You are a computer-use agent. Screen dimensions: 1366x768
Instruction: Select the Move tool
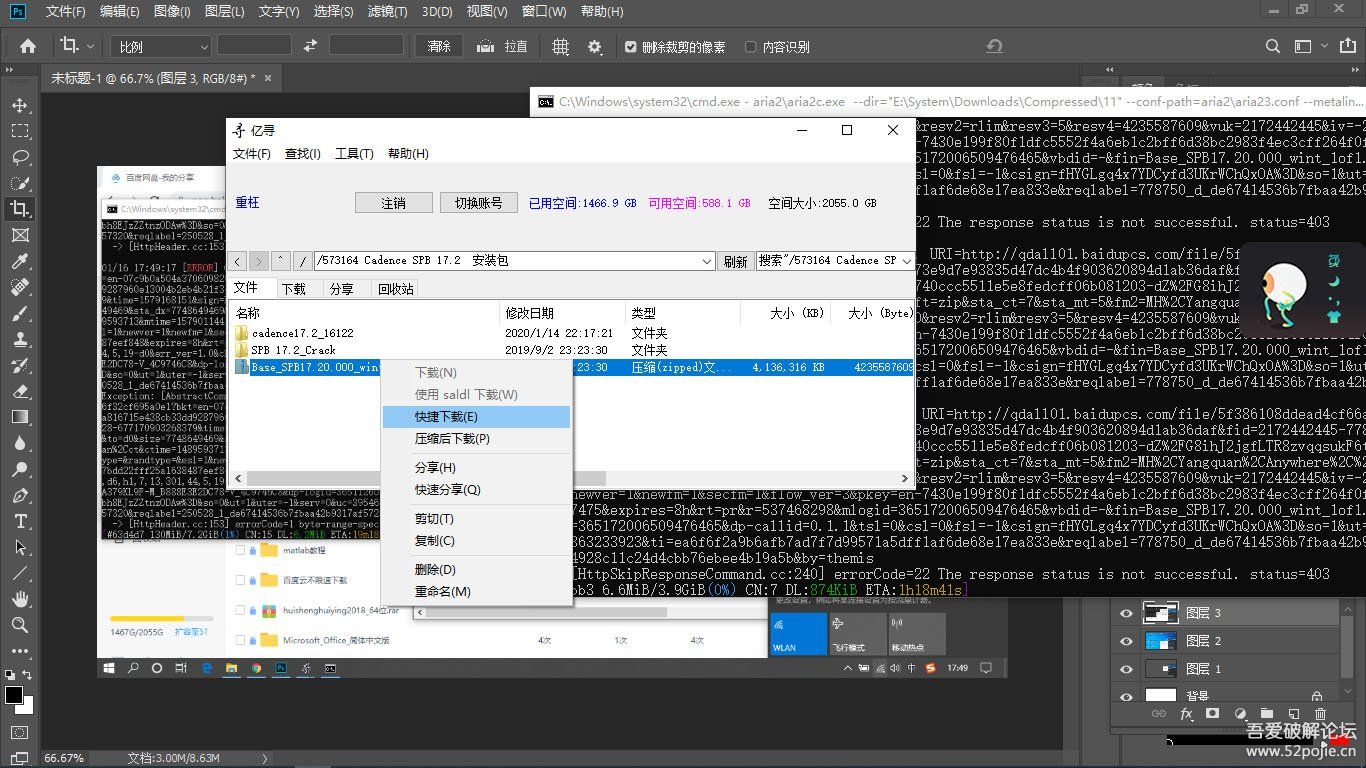coord(20,105)
